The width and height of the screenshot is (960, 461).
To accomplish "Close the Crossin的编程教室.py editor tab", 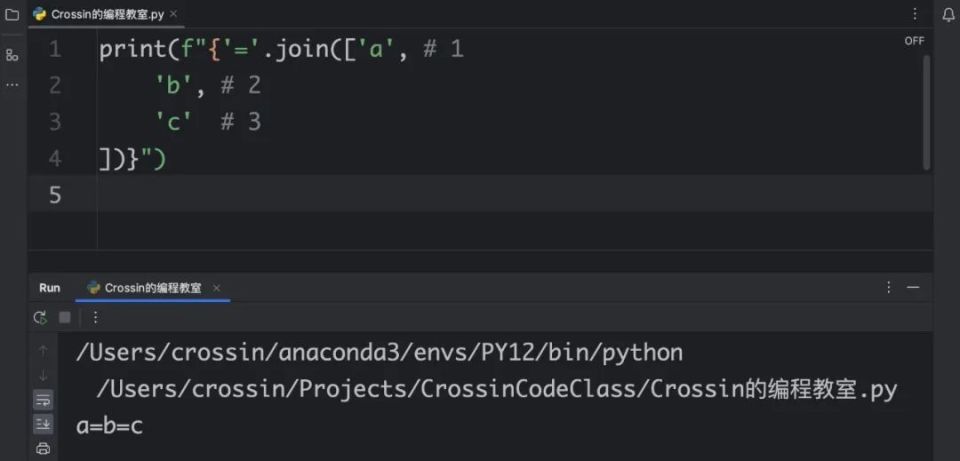I will (x=173, y=14).
